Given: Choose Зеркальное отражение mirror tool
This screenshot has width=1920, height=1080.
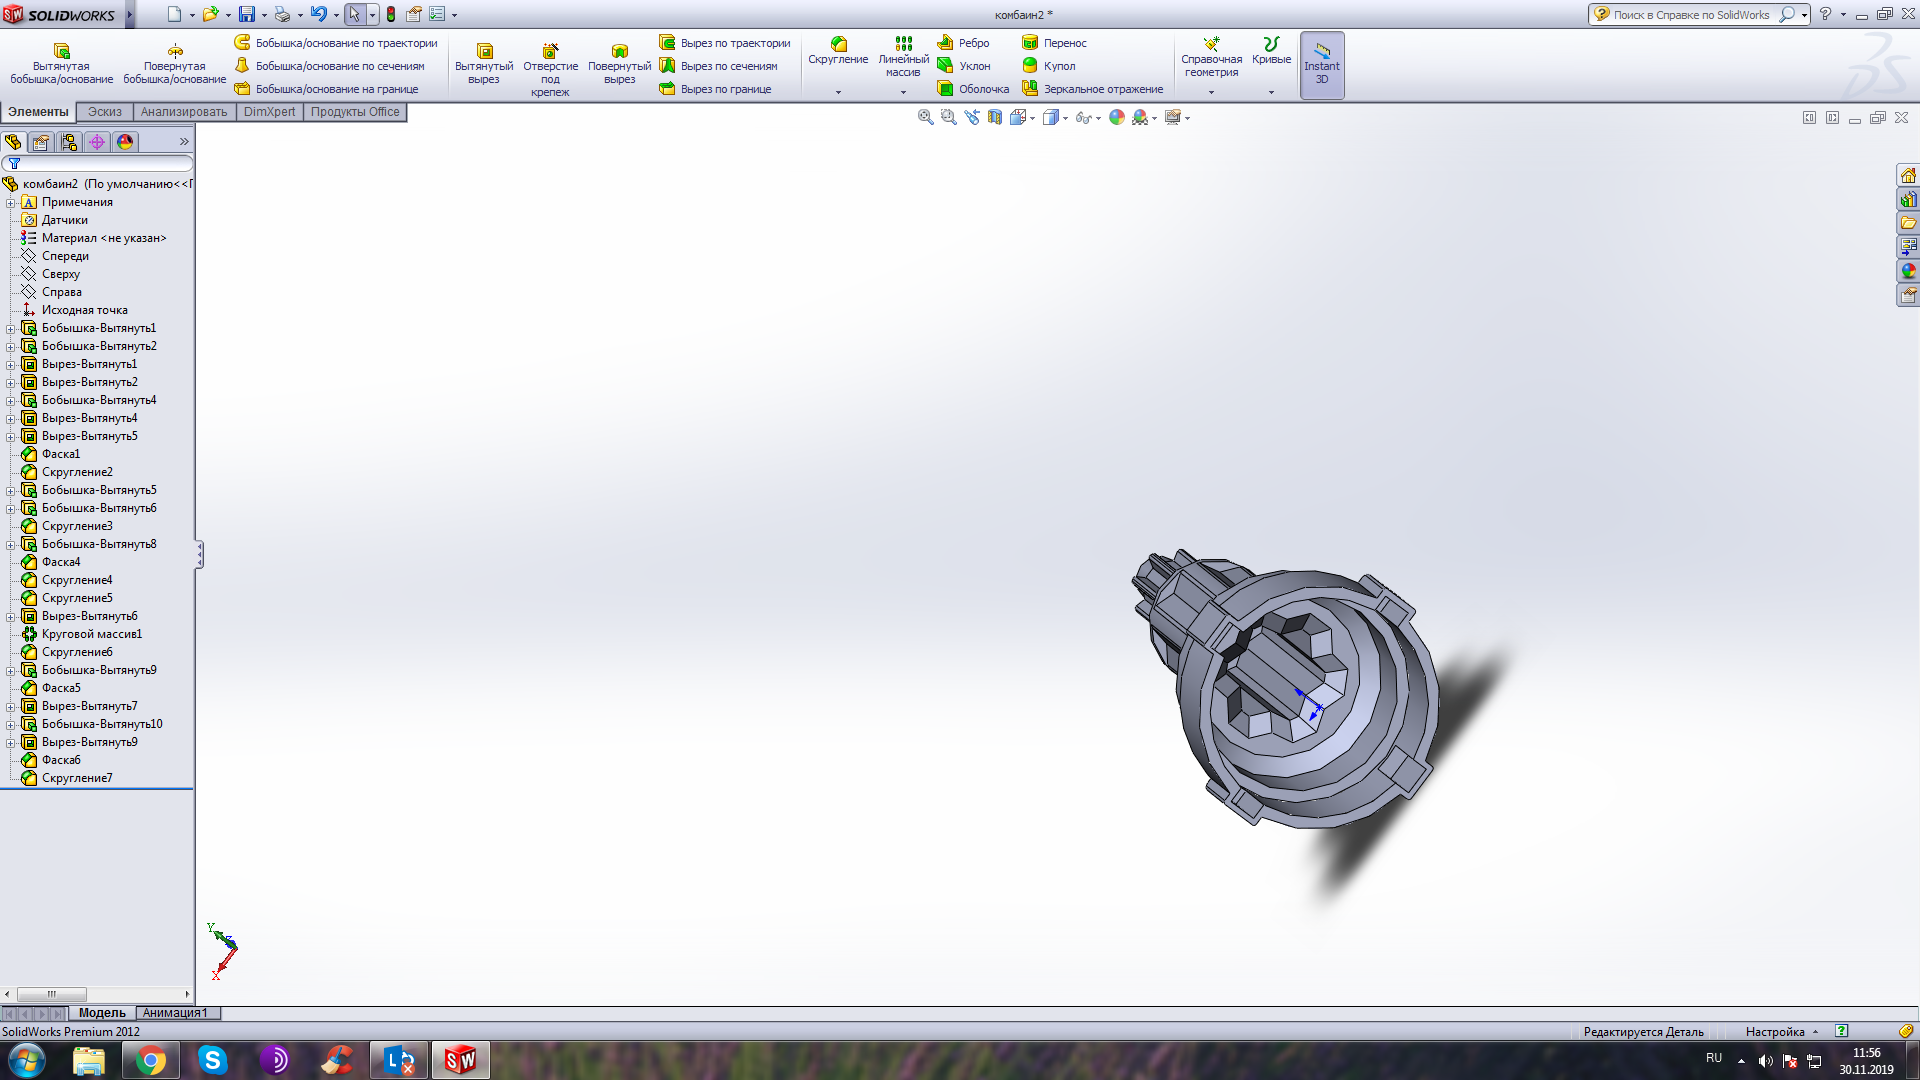Looking at the screenshot, I should click(x=1092, y=89).
